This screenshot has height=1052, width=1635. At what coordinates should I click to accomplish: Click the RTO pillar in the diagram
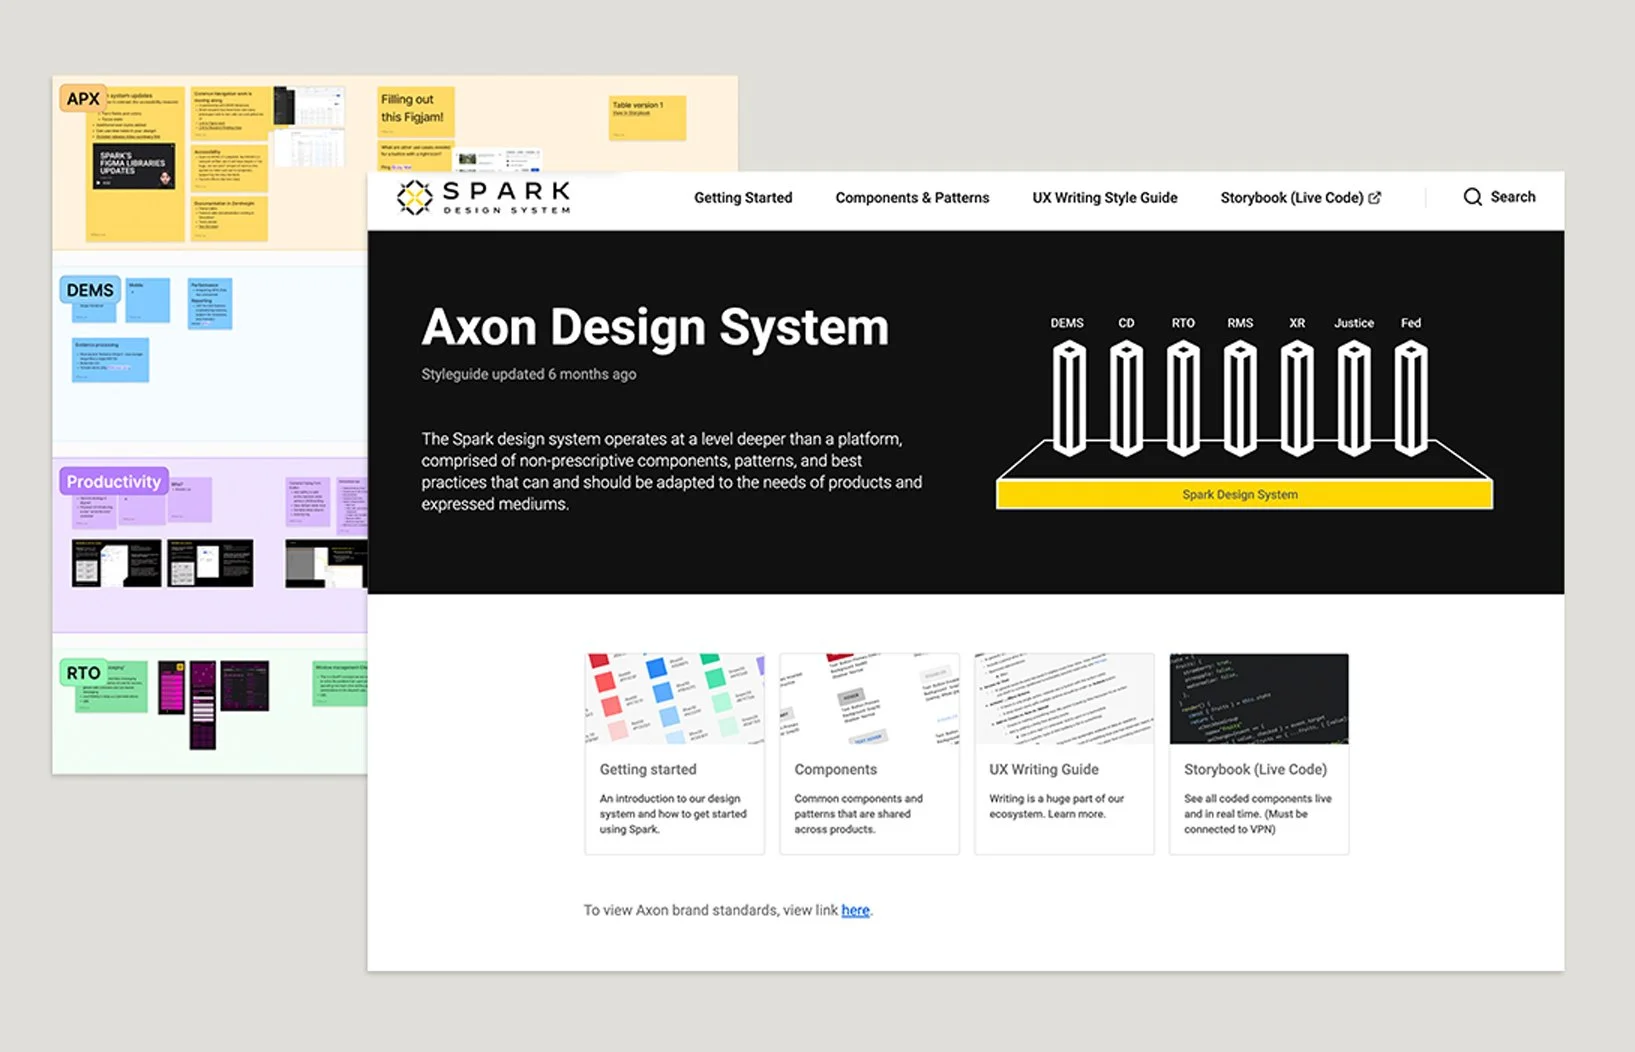[1183, 398]
